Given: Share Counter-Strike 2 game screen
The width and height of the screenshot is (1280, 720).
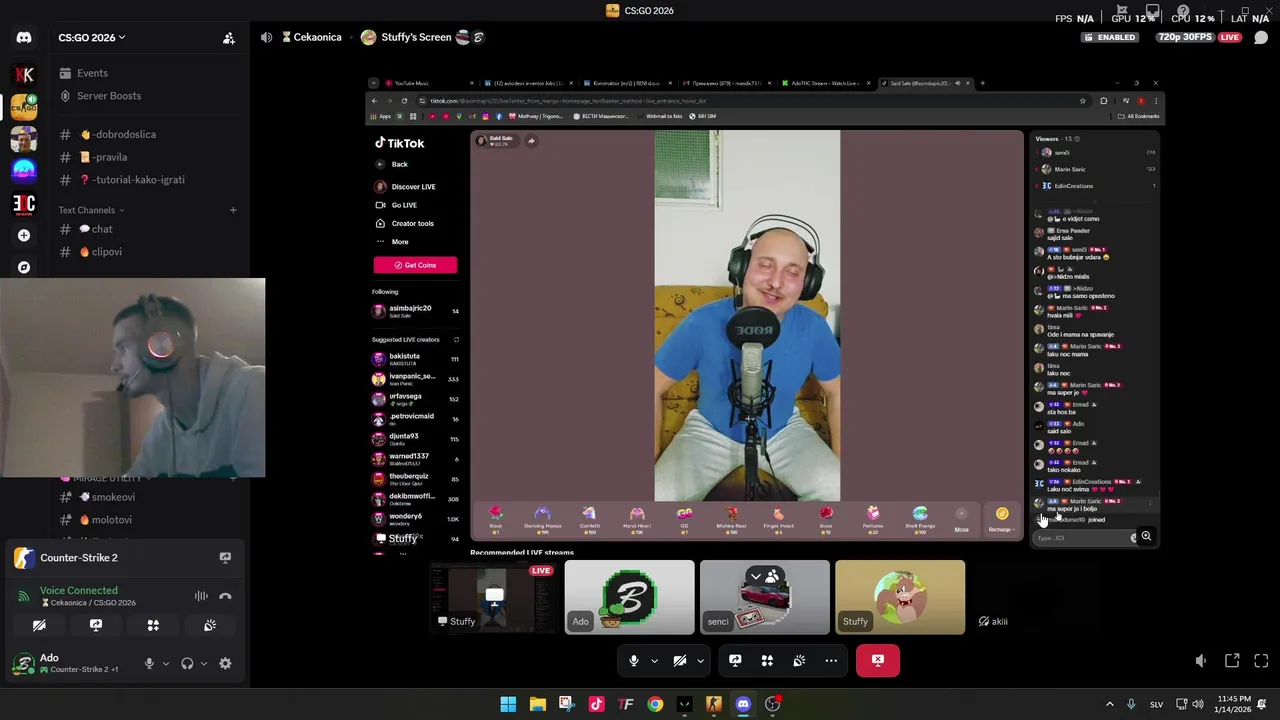Looking at the screenshot, I should tap(225, 558).
